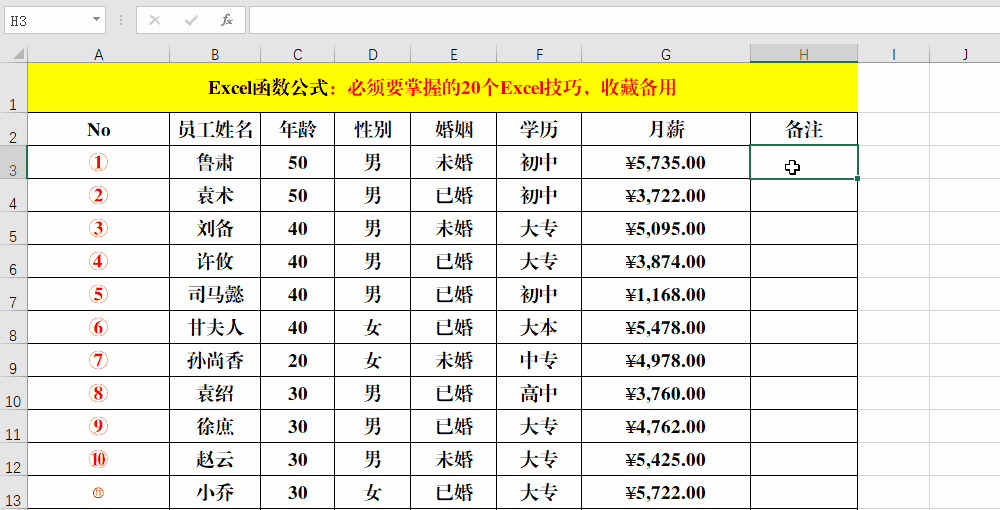Image resolution: width=1000 pixels, height=510 pixels.
Task: Select column B header
Action: 215,54
